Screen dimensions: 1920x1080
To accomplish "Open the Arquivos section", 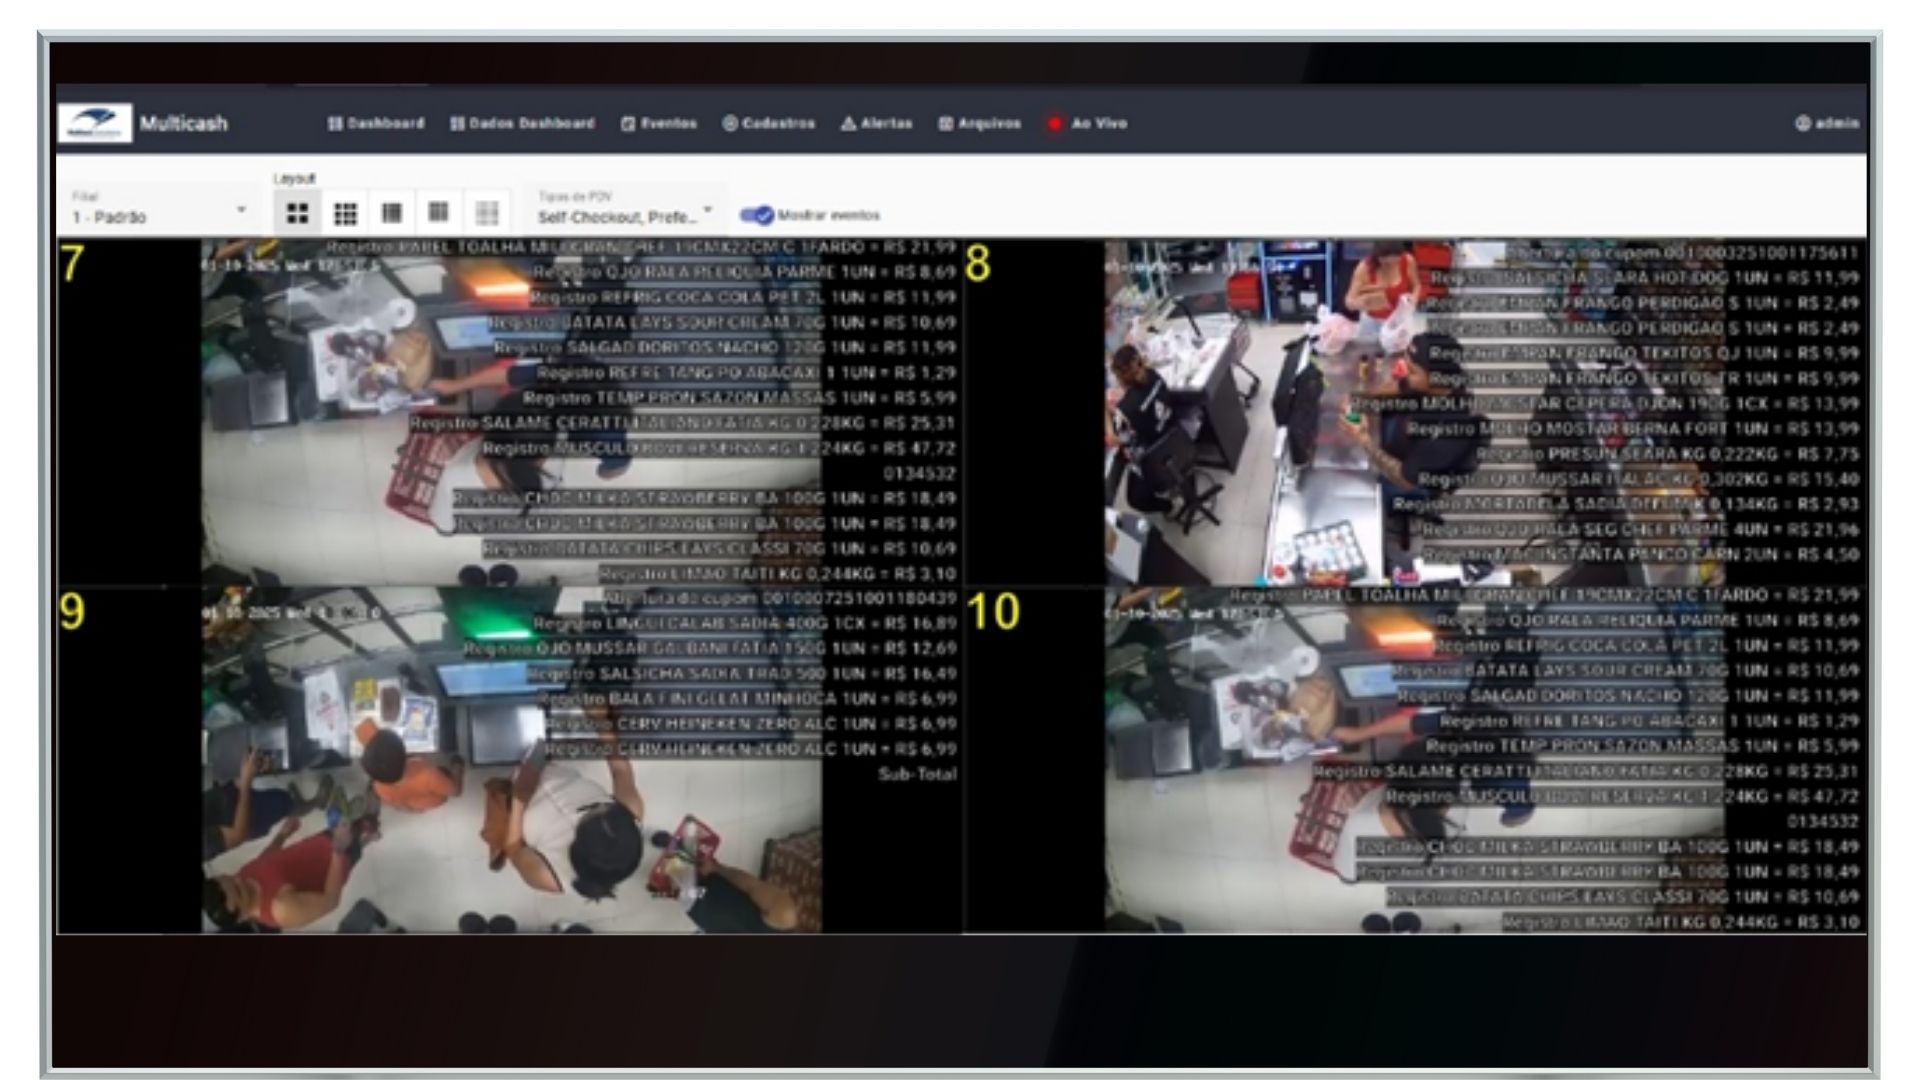I will pyautogui.click(x=980, y=123).
